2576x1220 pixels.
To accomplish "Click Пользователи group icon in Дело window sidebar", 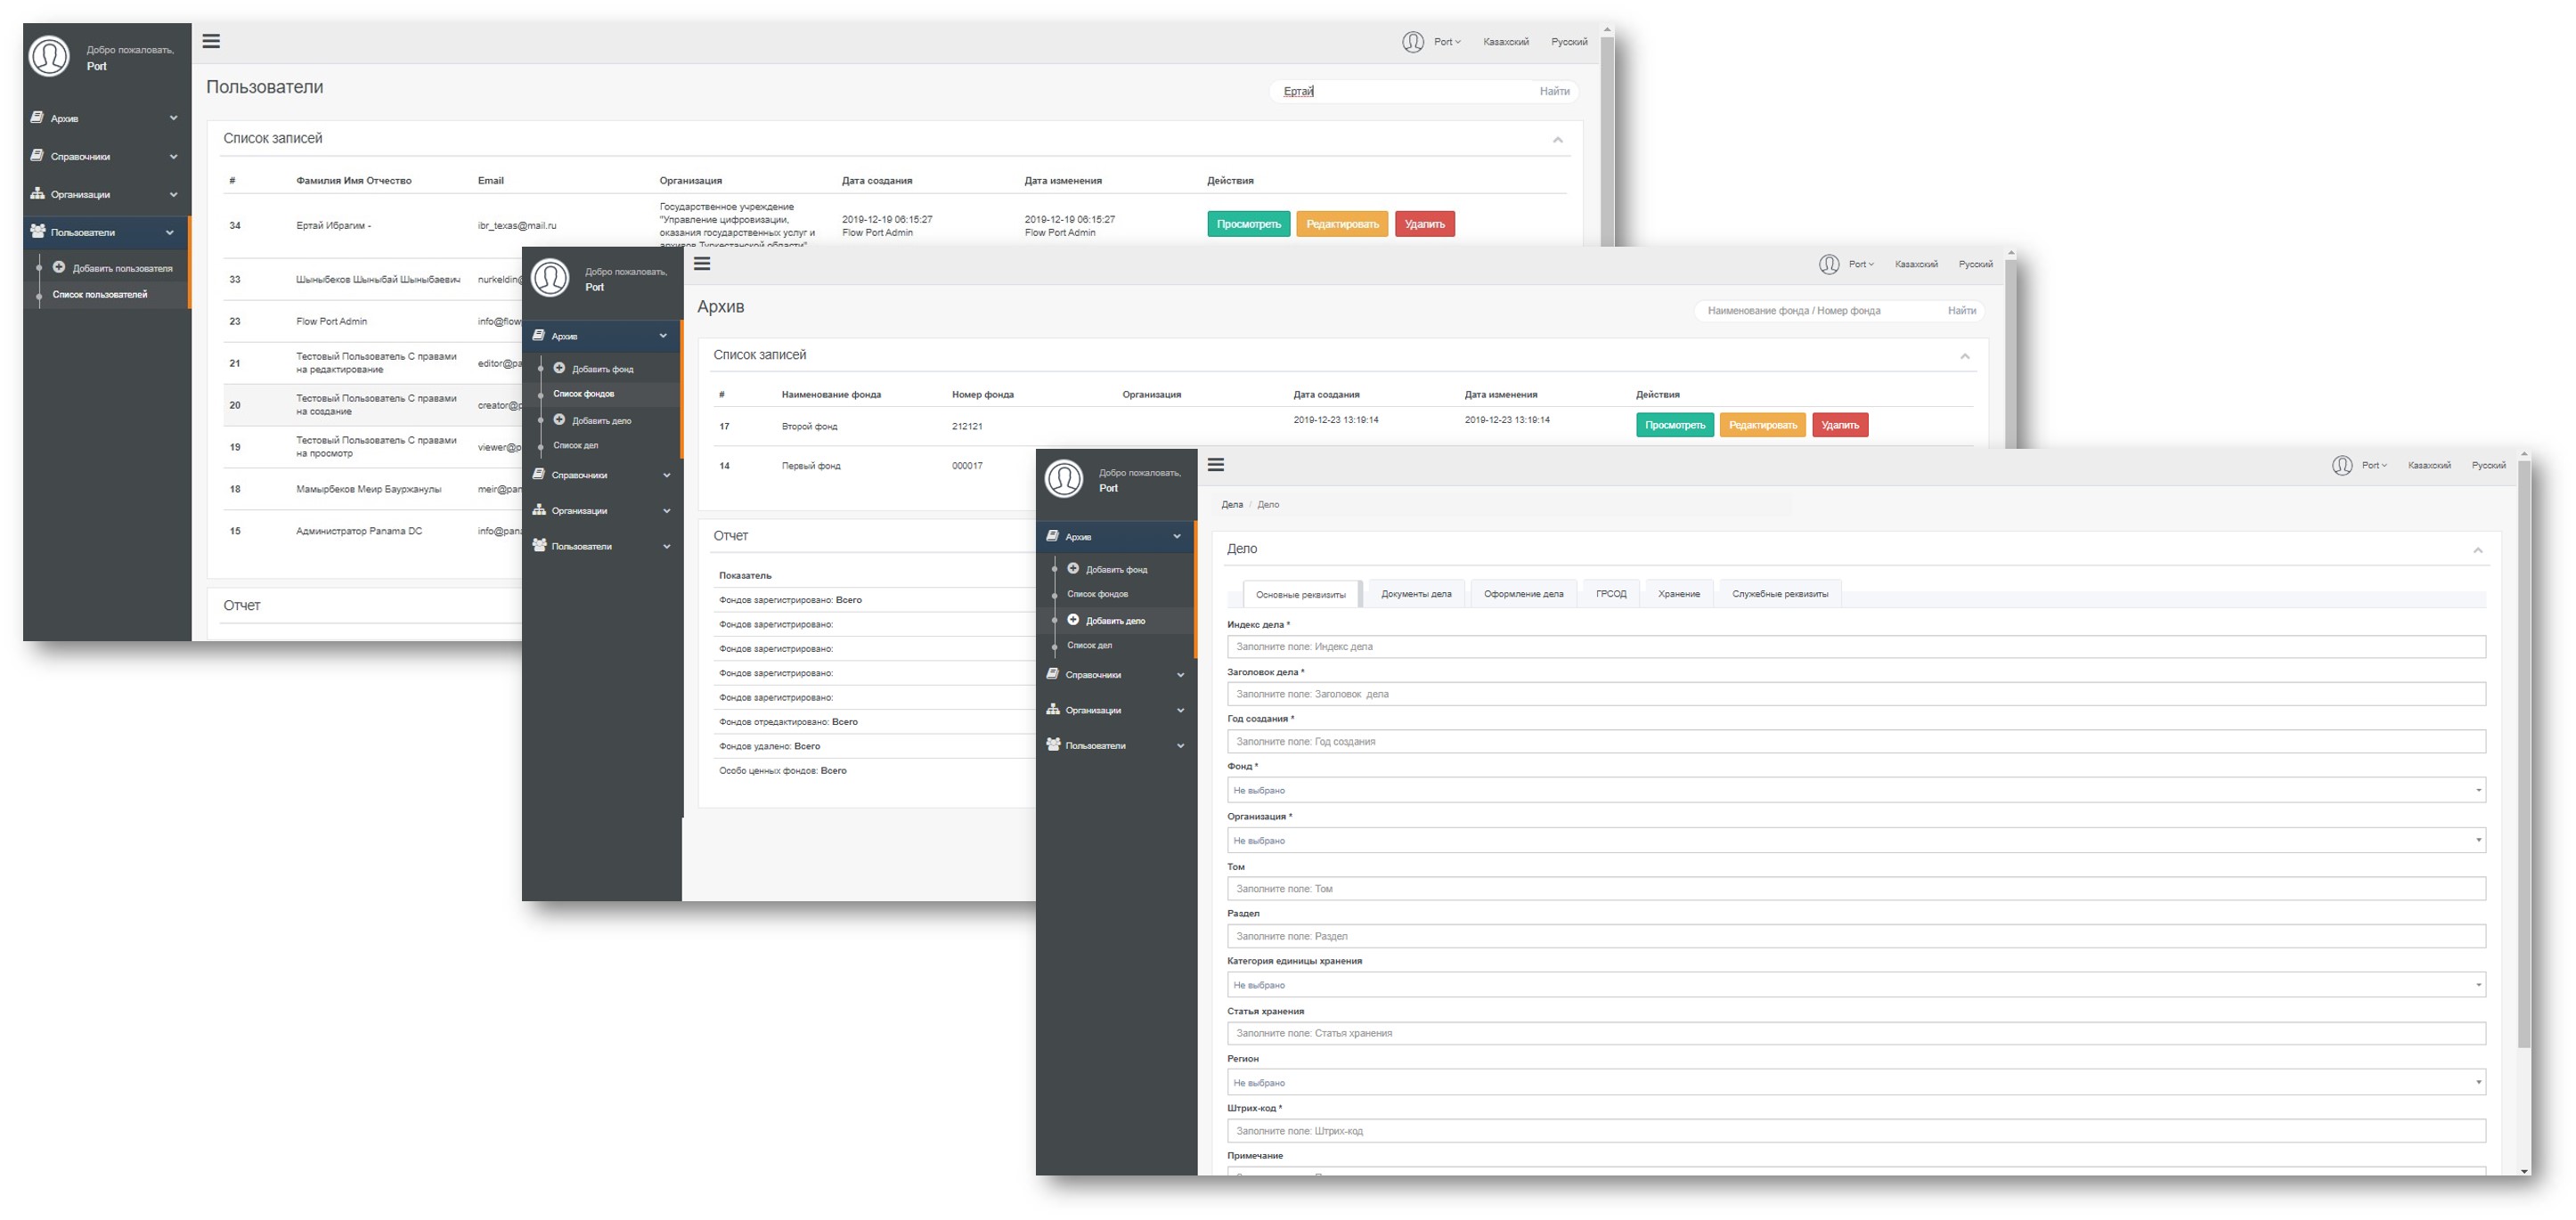I will 1053,745.
